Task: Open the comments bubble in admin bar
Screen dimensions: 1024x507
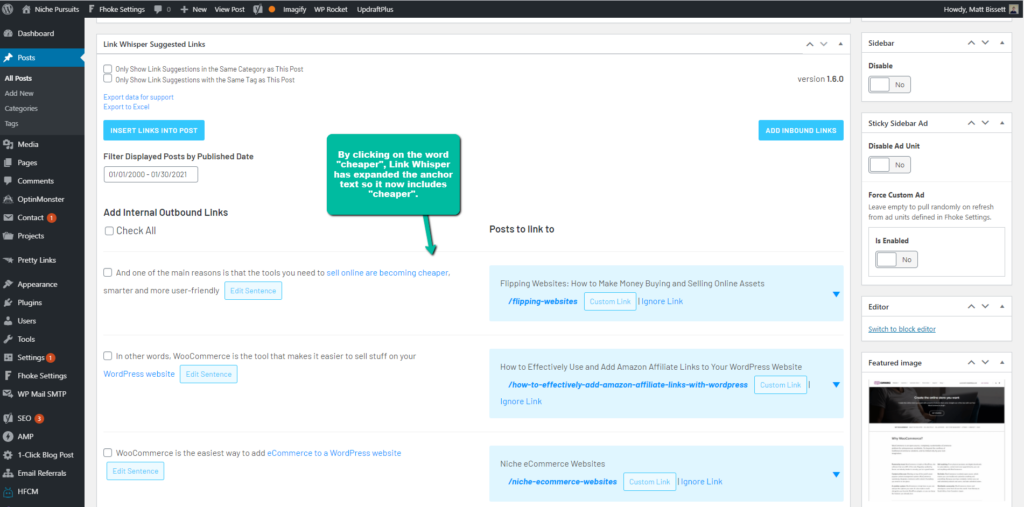Action: (x=158, y=10)
